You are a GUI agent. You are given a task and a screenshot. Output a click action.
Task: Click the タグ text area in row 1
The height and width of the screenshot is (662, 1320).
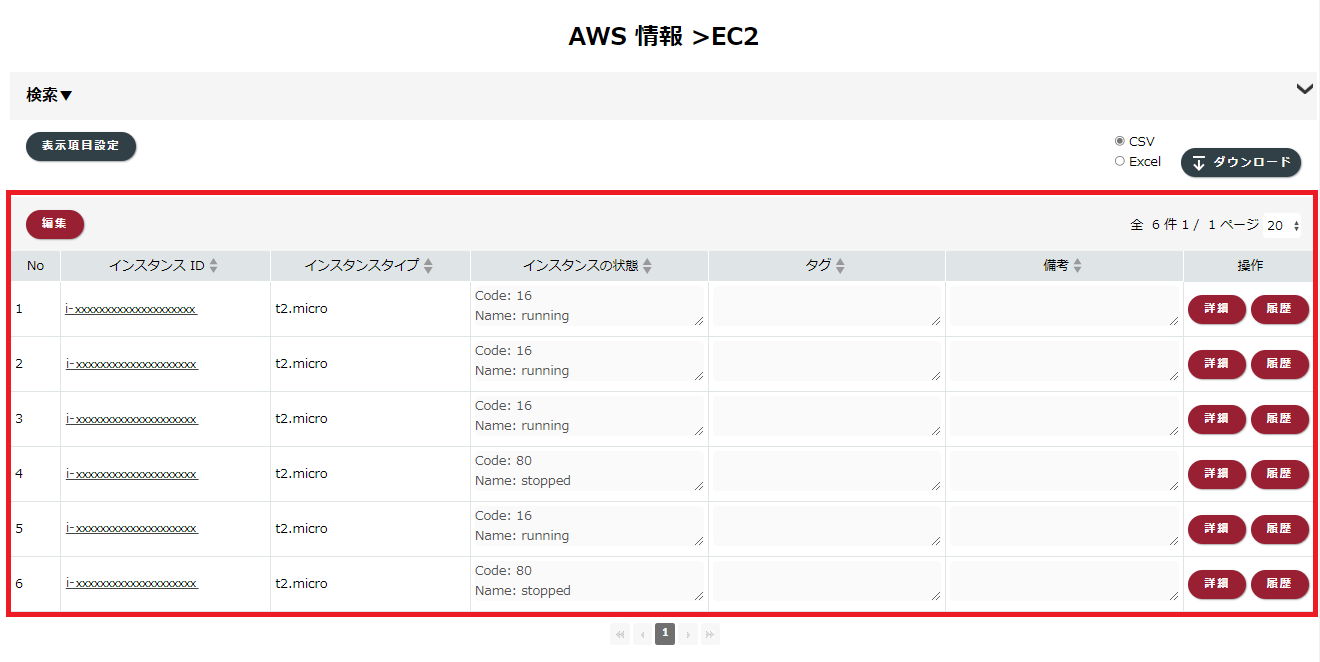click(827, 306)
